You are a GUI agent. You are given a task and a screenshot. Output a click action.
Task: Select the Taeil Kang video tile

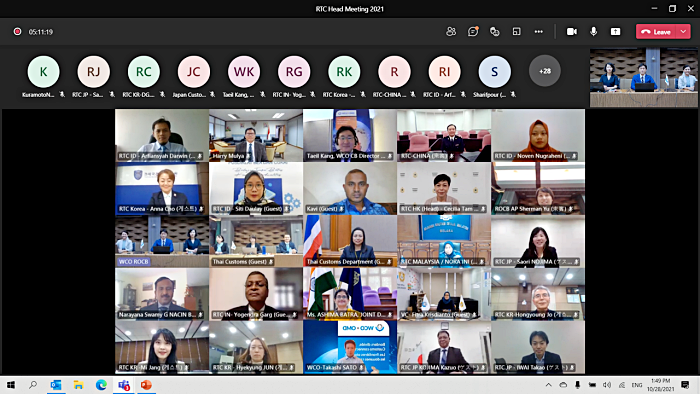pyautogui.click(x=350, y=135)
